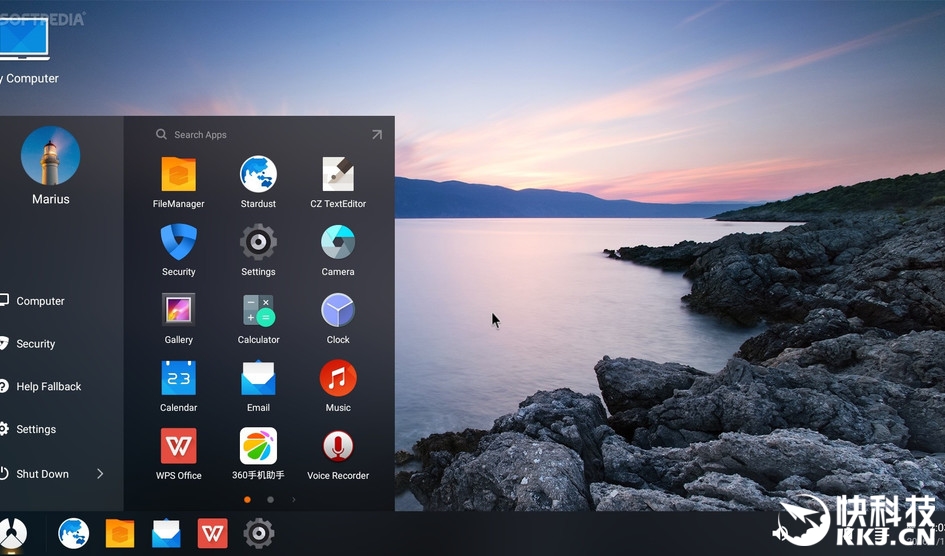This screenshot has height=556, width=945.
Task: Open the Security shield app in grid
Action: (178, 243)
